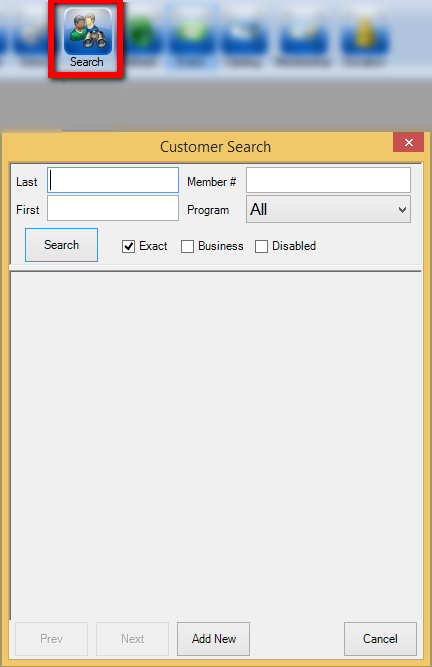Close the Customer Search dialog with X

[x=409, y=143]
